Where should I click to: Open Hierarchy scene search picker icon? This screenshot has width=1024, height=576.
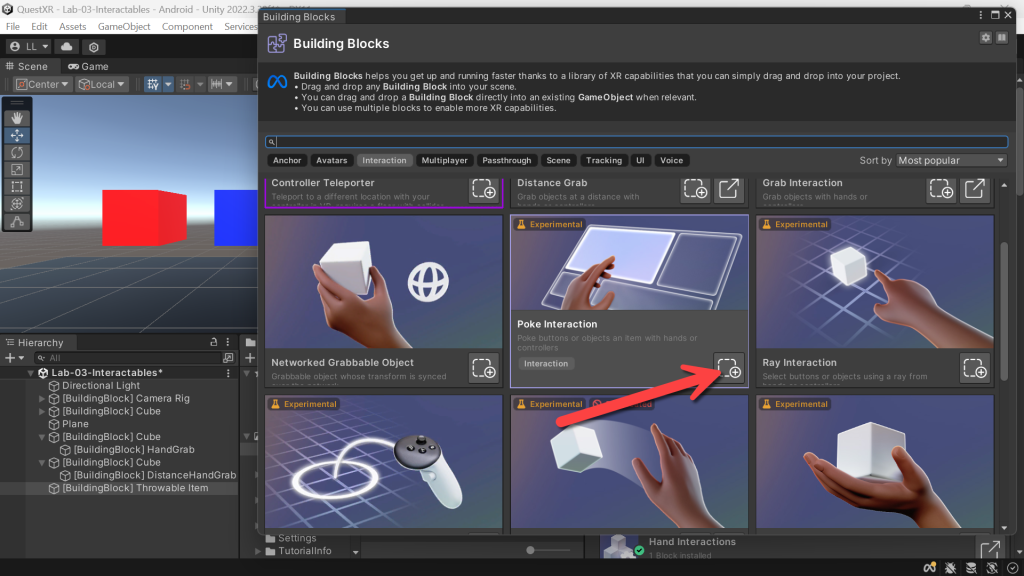coord(228,358)
